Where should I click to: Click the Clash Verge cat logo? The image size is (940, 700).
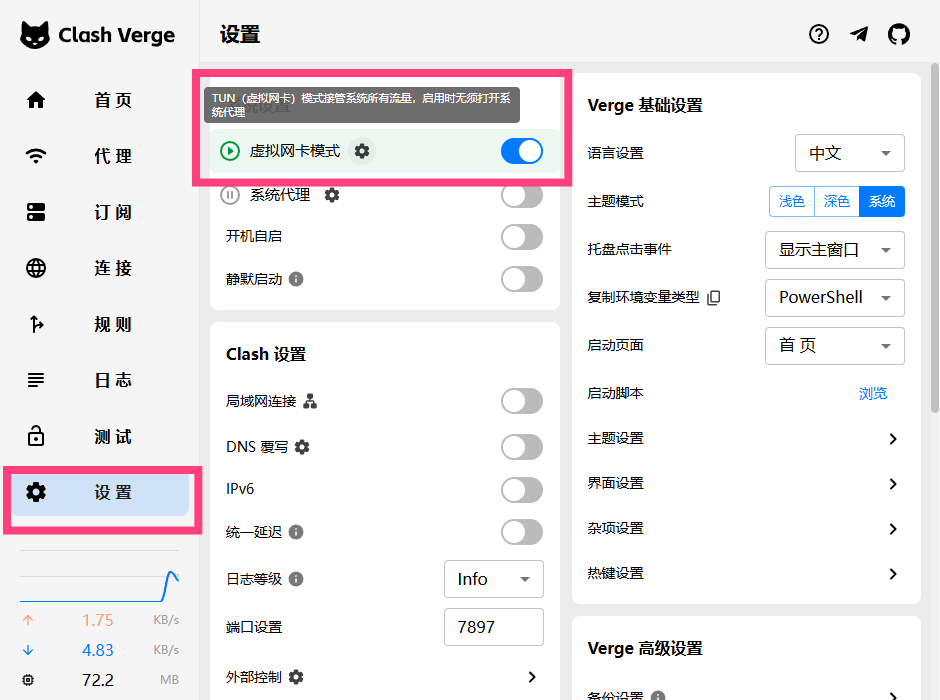[x=36, y=34]
